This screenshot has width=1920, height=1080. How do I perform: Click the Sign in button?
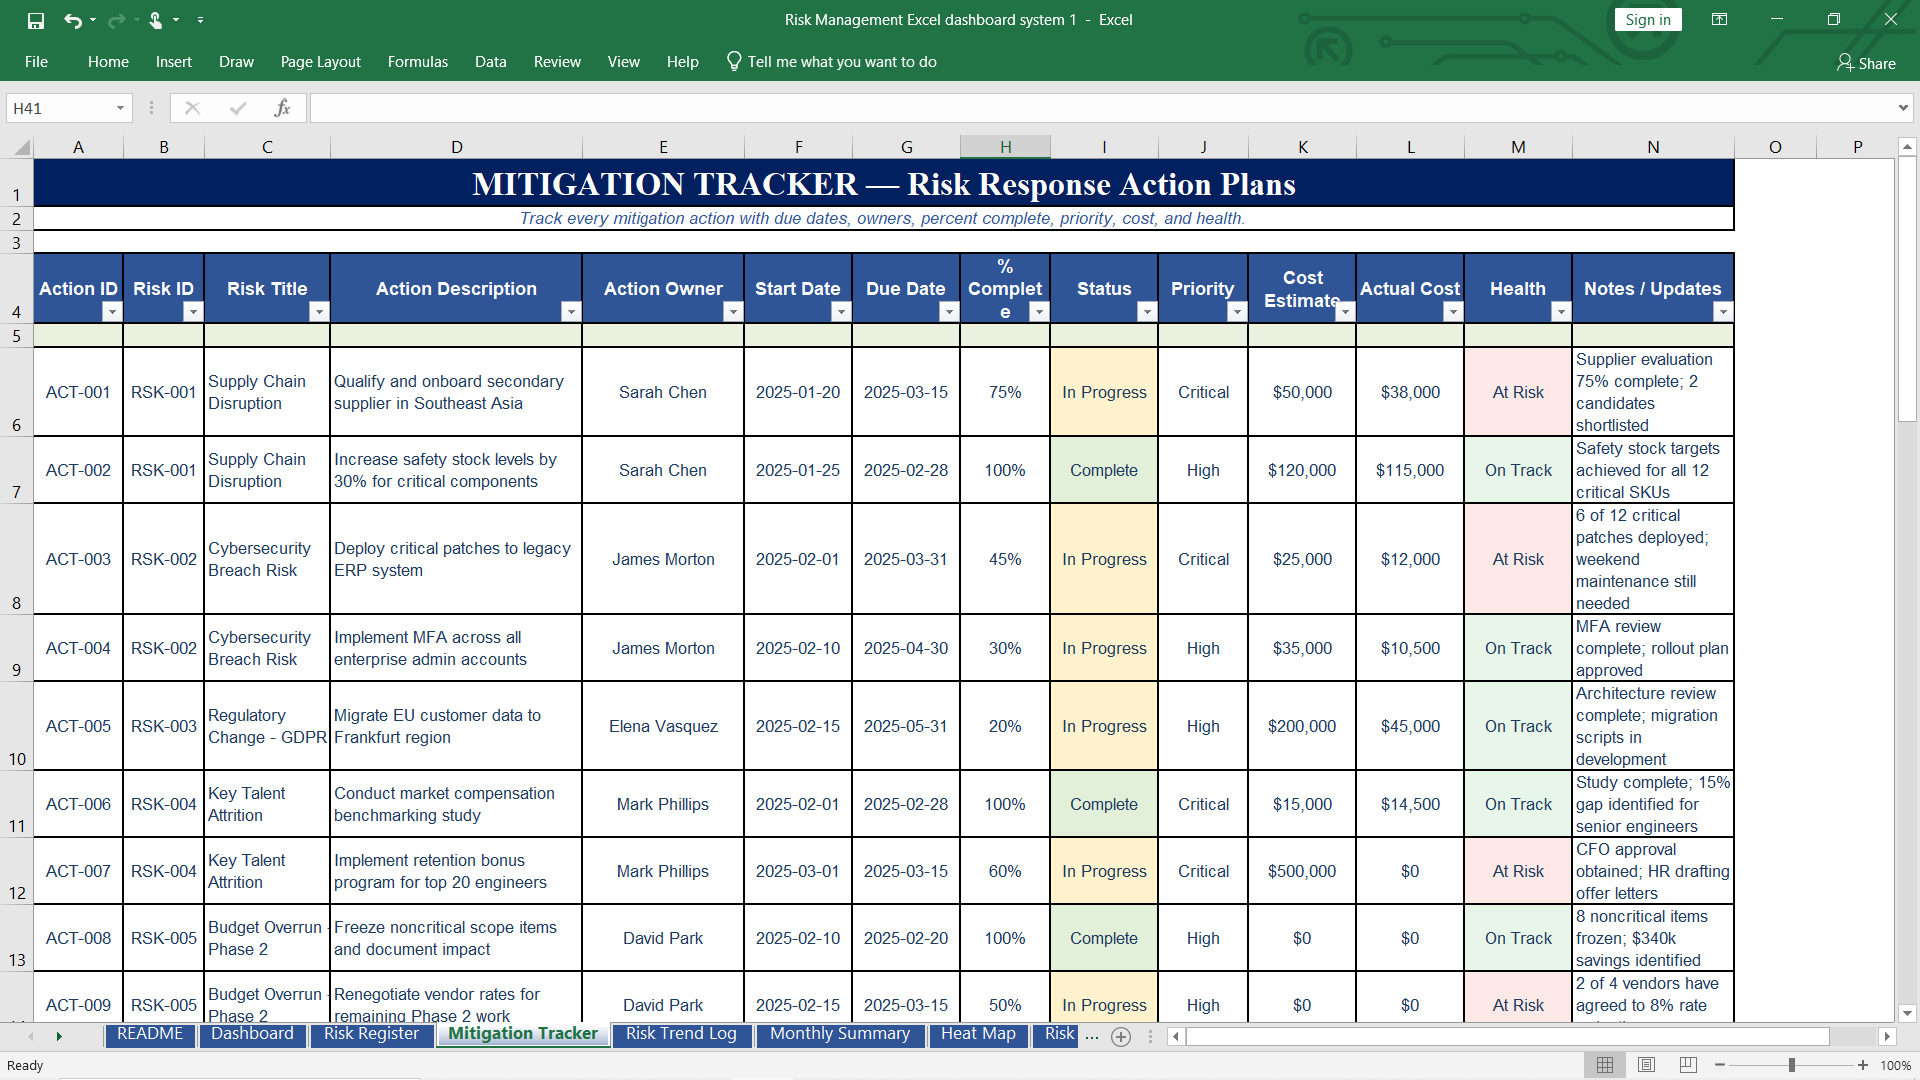pos(1648,20)
